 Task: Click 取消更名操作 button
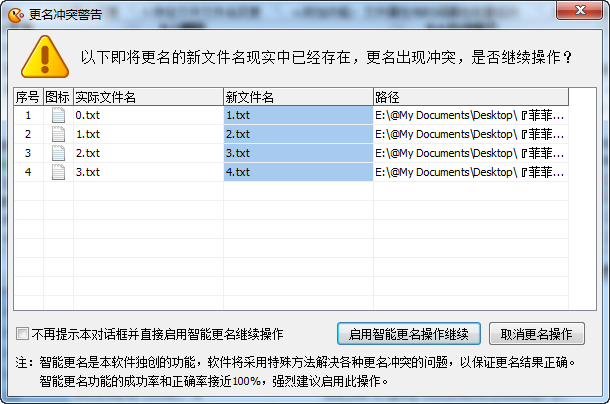[x=536, y=333]
